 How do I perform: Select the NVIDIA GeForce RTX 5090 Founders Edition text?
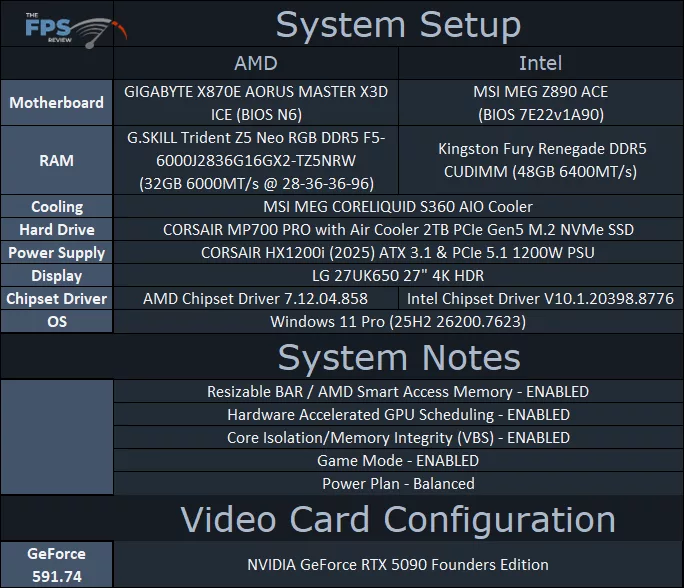(398, 565)
